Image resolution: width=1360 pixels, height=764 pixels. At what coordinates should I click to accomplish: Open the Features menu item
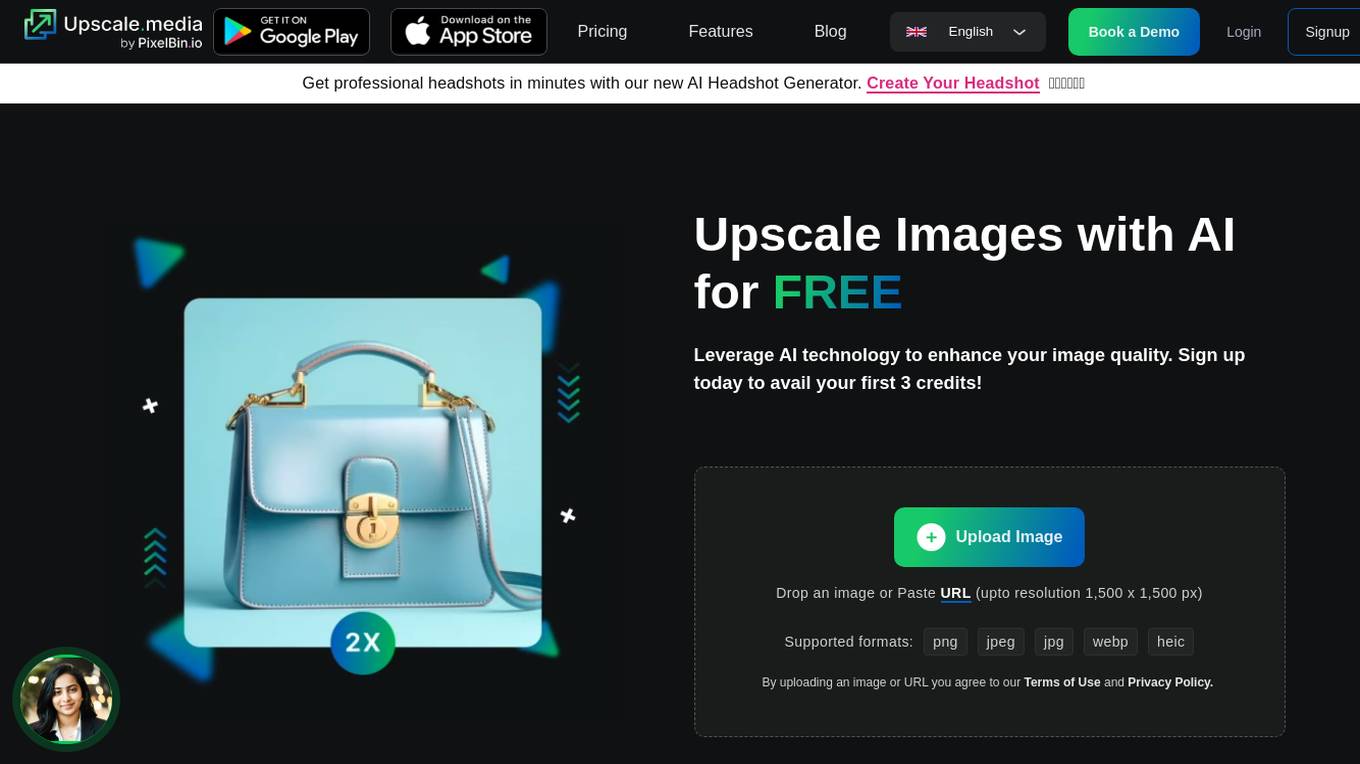(x=720, y=32)
